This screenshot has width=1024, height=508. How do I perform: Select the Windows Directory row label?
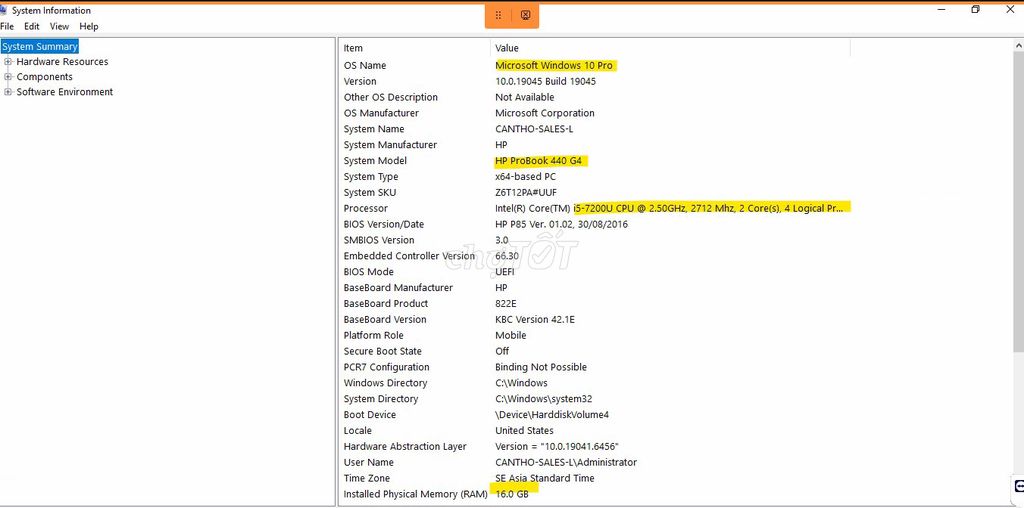coord(385,383)
